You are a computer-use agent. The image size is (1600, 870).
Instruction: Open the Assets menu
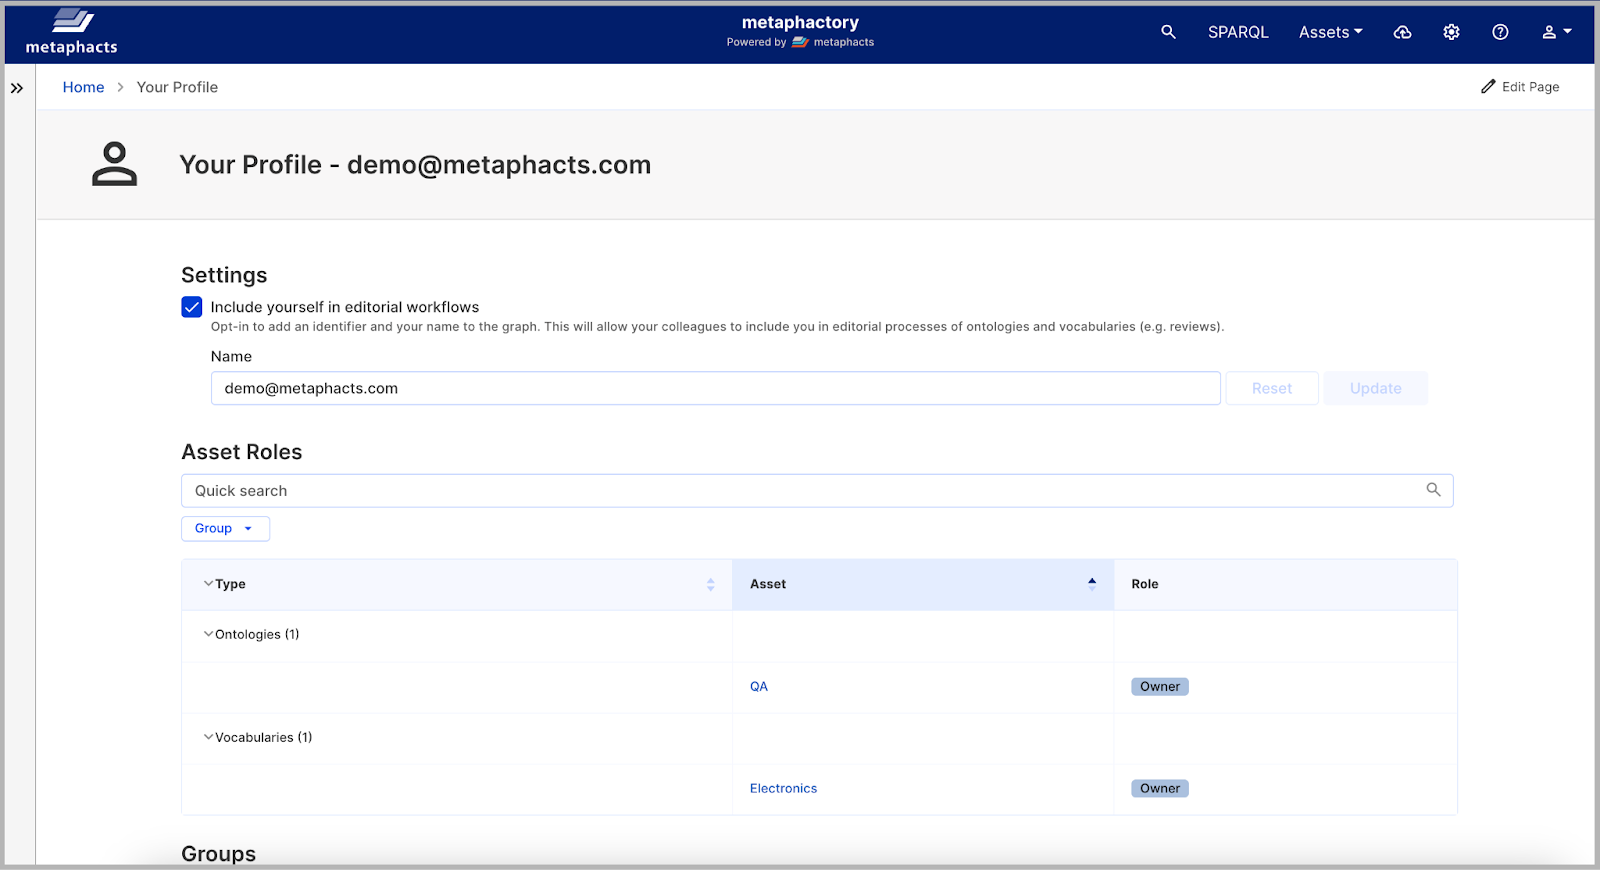click(1330, 32)
